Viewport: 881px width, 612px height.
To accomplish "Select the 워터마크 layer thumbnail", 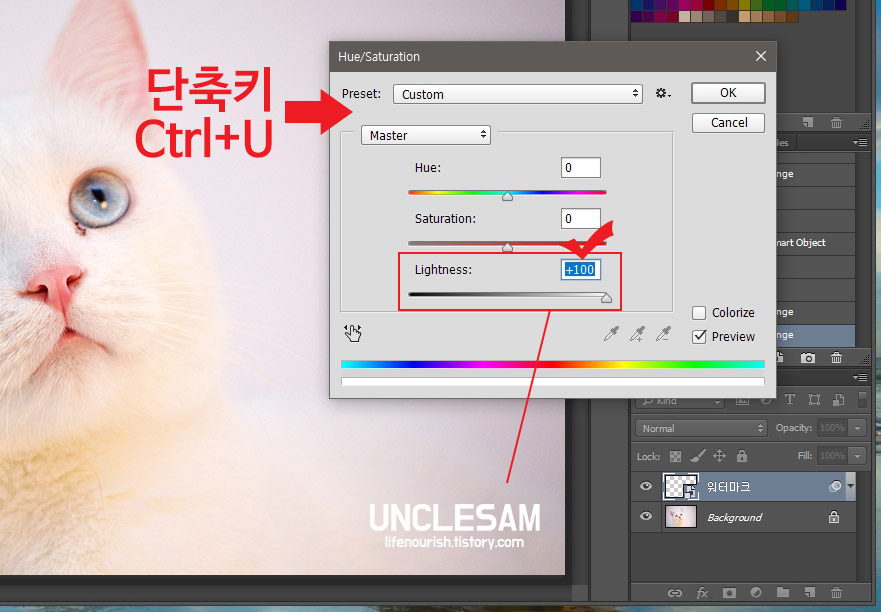I will [x=680, y=487].
